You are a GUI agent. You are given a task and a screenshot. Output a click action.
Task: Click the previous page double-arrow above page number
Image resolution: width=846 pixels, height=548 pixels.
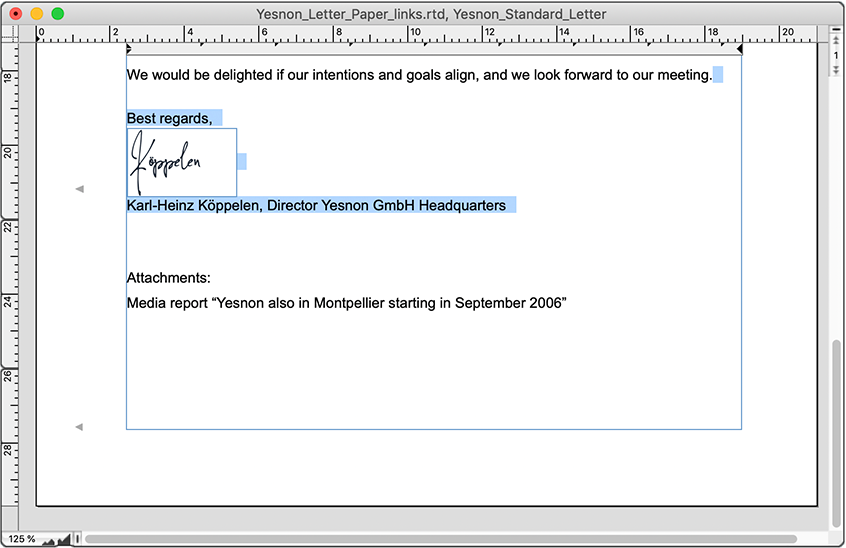coord(837,42)
